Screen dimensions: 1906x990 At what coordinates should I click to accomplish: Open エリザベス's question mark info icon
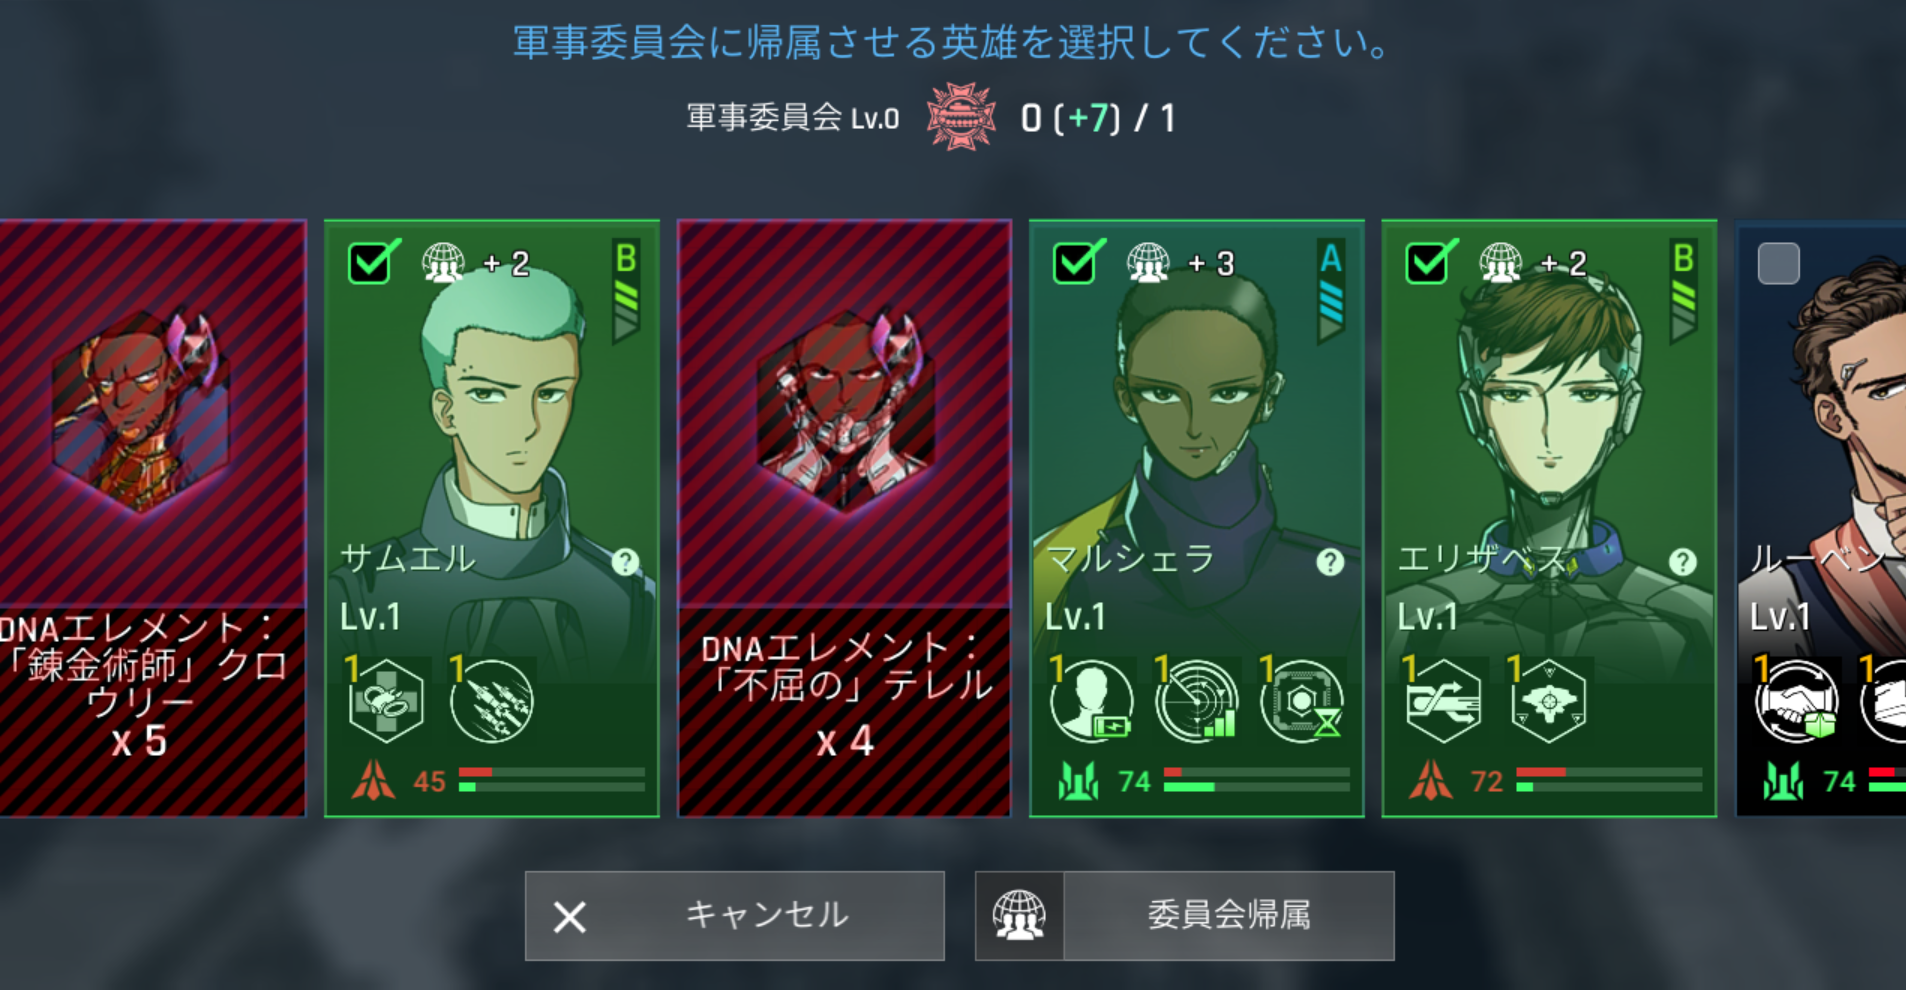[1683, 562]
